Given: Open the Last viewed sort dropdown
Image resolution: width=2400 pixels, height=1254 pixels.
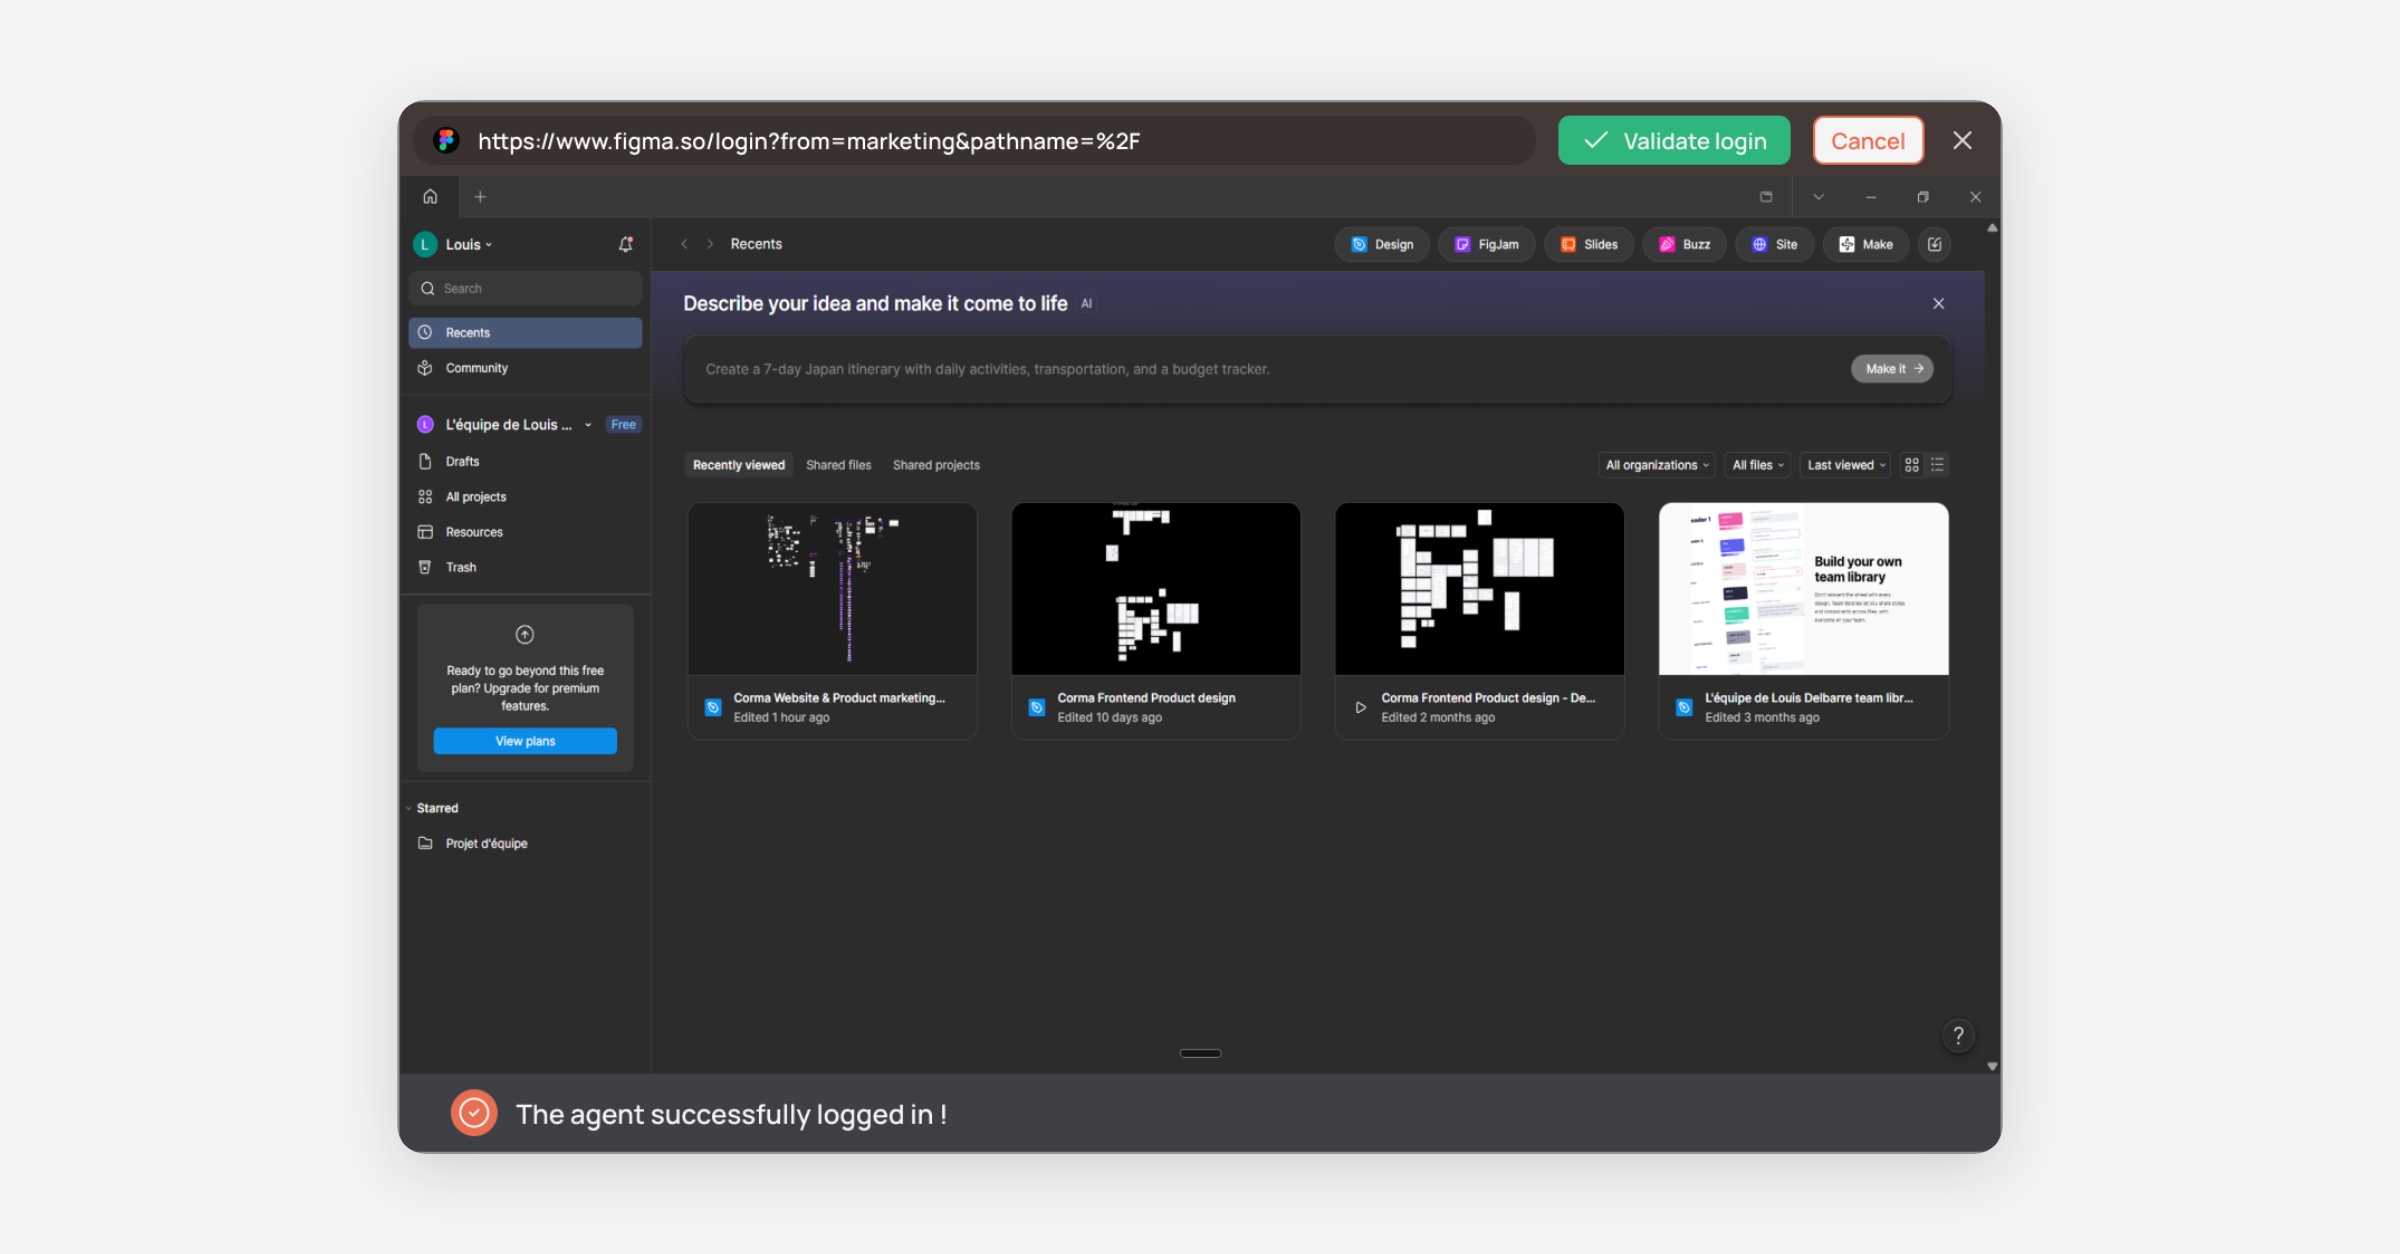Looking at the screenshot, I should pyautogui.click(x=1846, y=465).
